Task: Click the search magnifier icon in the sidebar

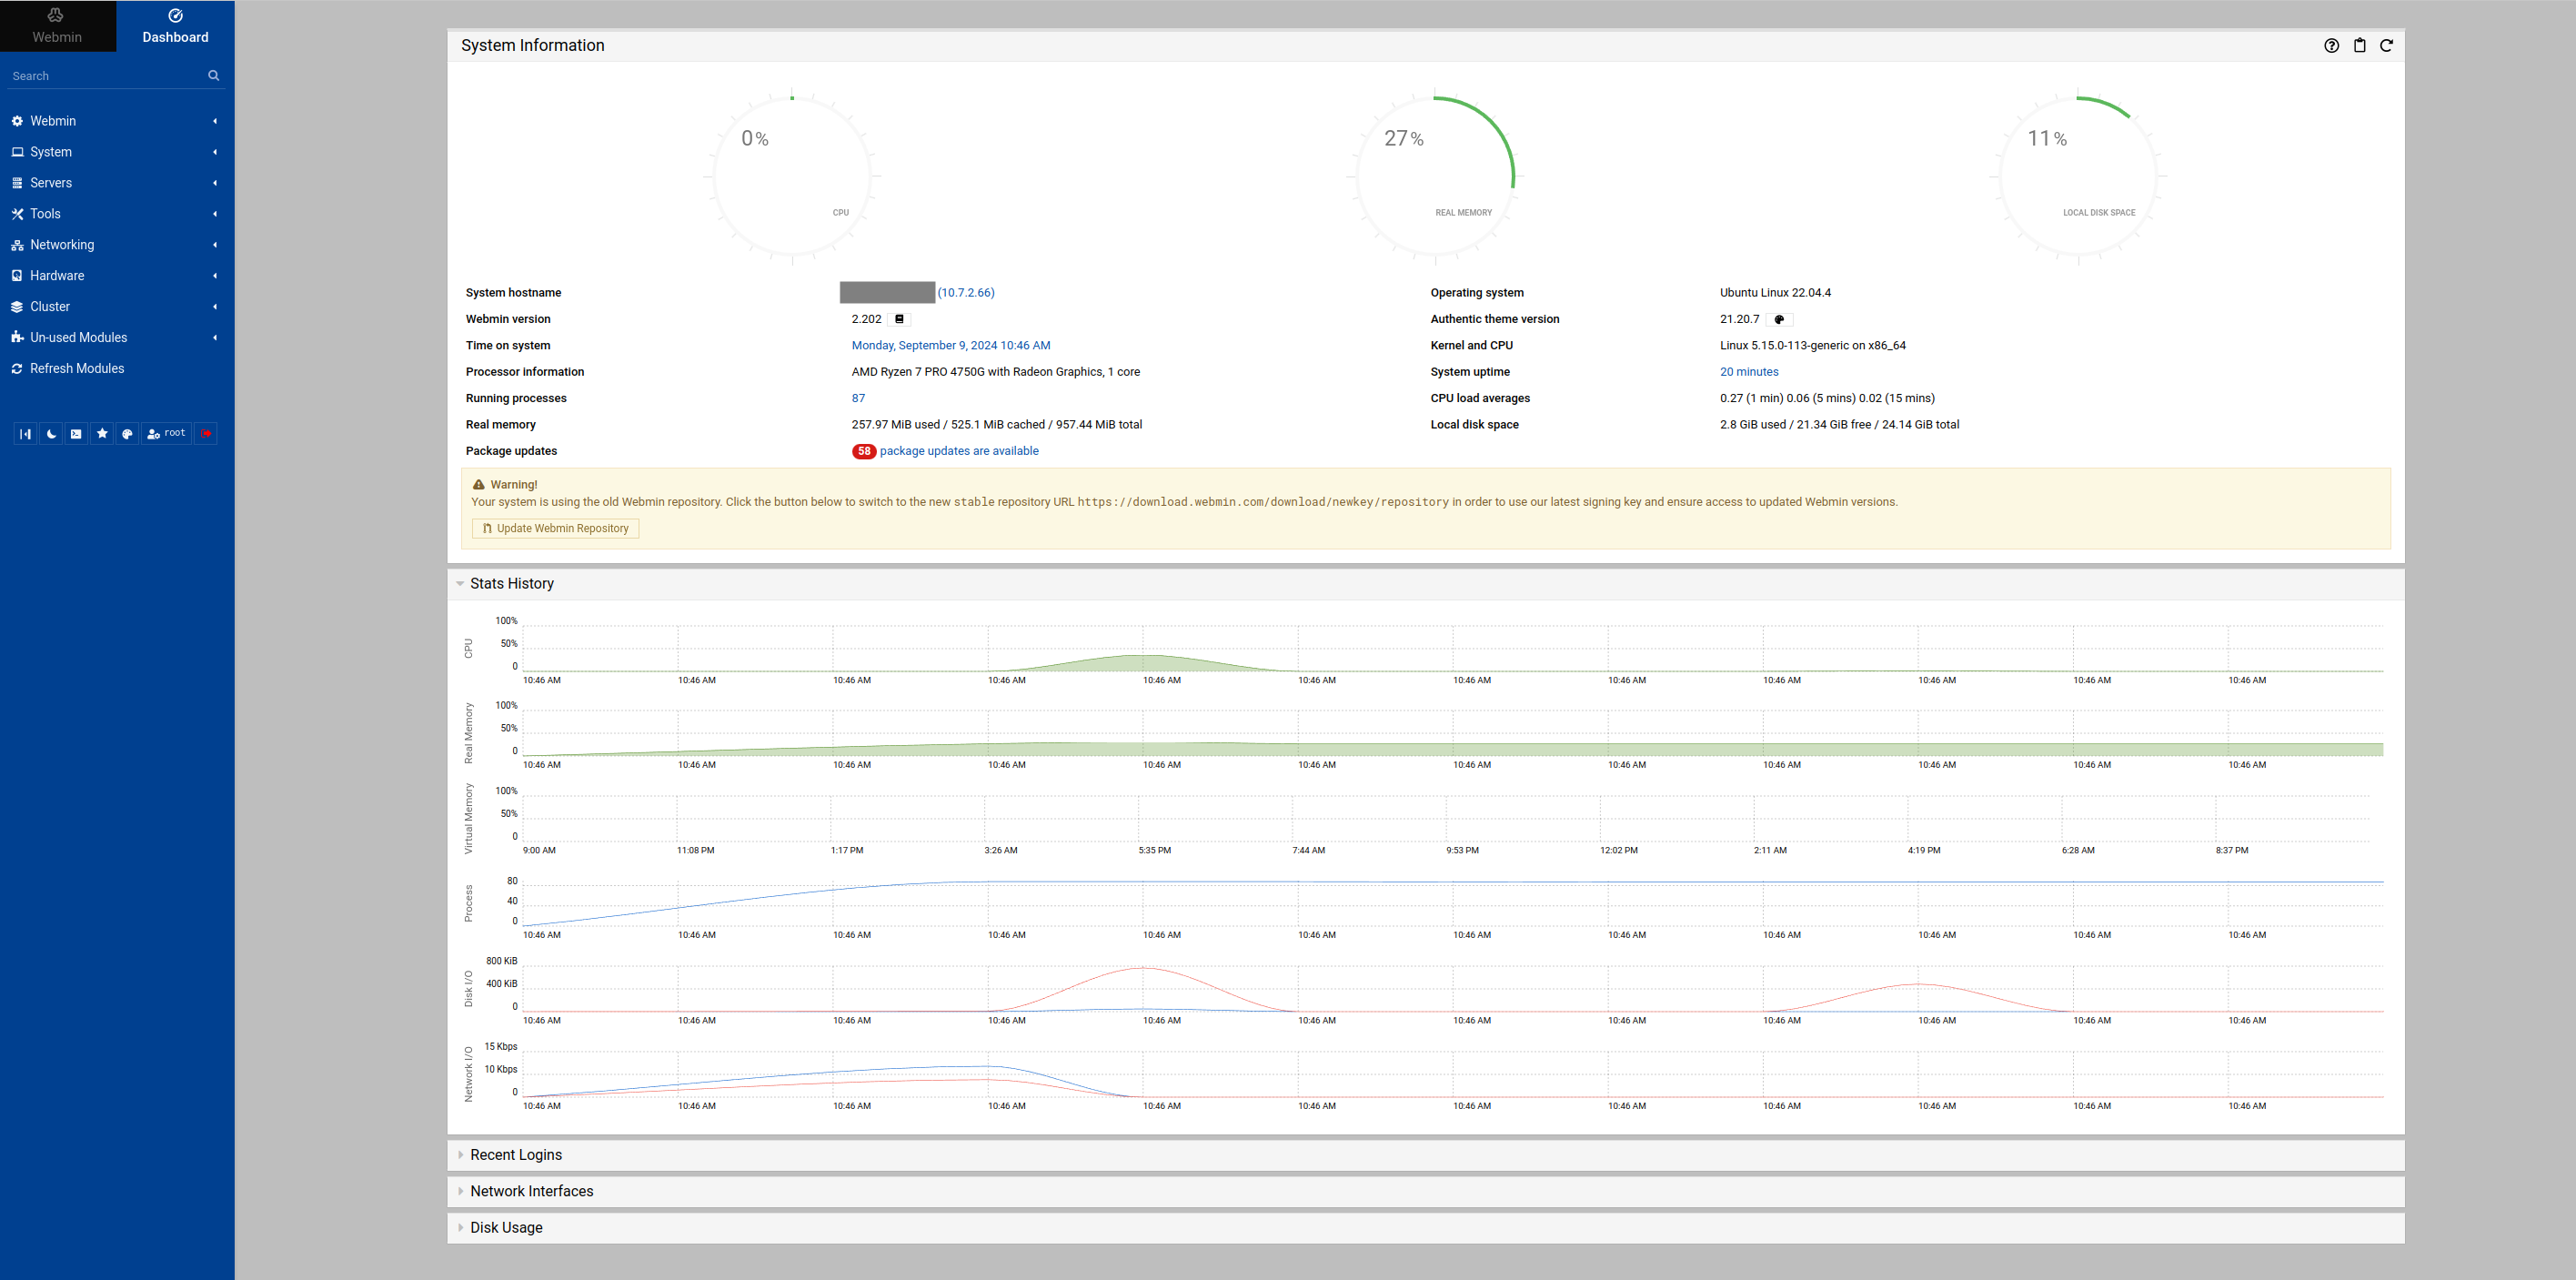Action: pyautogui.click(x=213, y=76)
